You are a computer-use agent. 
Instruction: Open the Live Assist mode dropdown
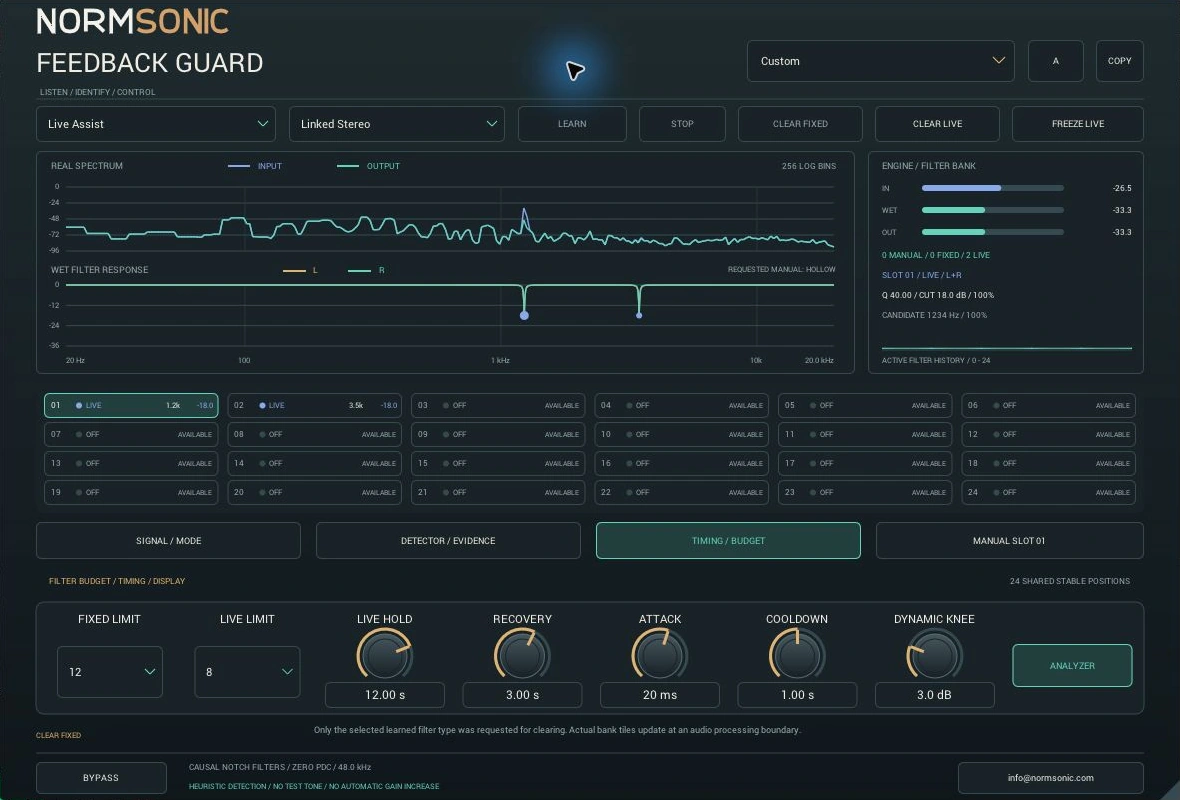tap(156, 123)
